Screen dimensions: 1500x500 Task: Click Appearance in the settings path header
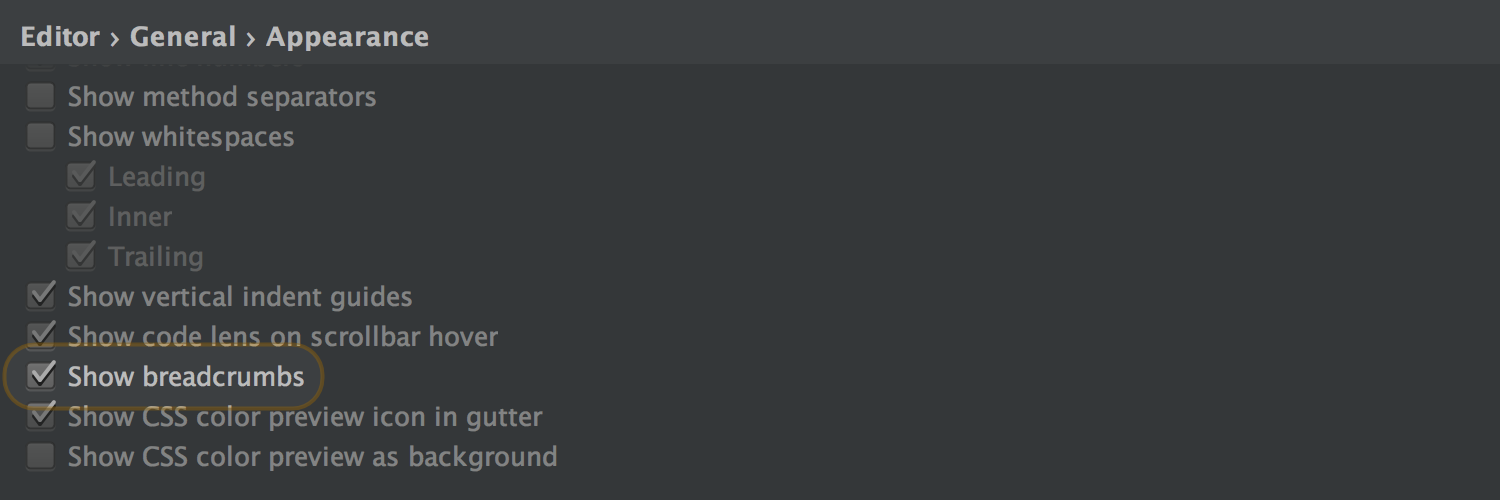347,37
